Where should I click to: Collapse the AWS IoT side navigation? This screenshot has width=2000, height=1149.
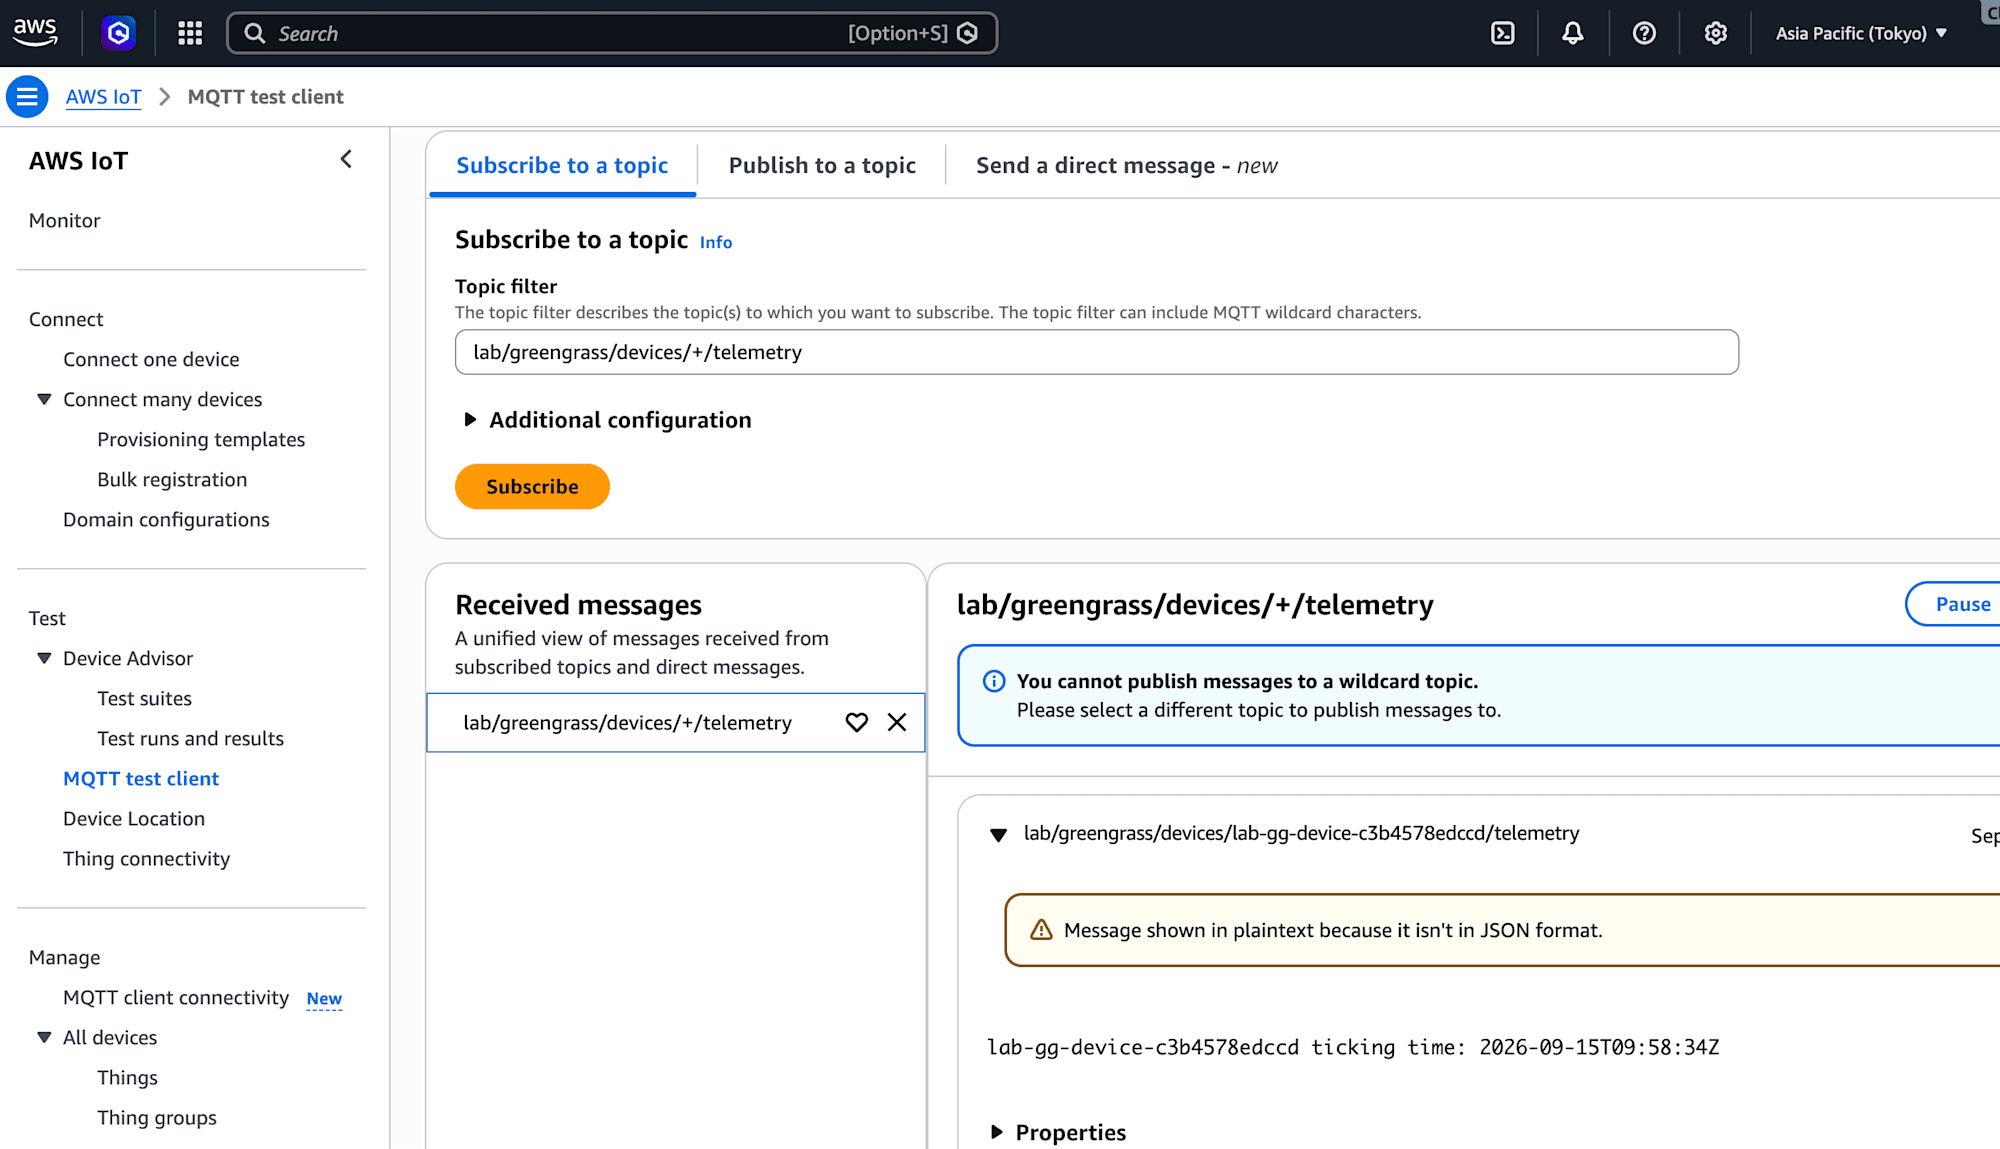pos(346,159)
